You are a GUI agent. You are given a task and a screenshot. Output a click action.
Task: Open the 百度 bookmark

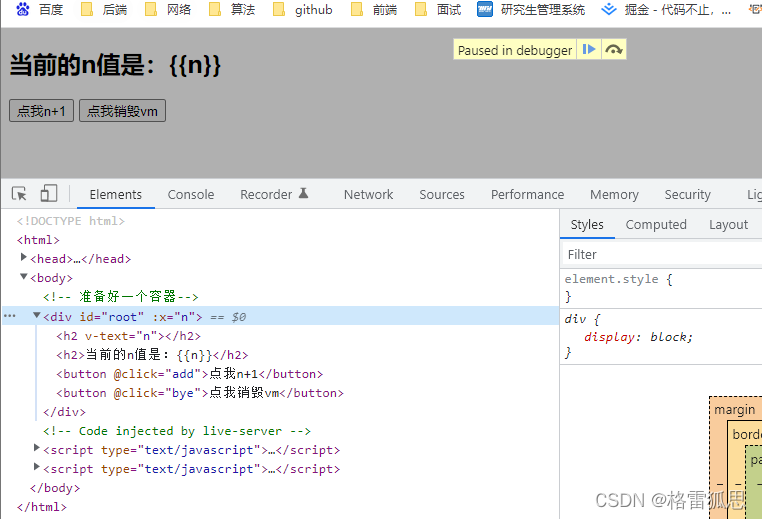(40, 9)
